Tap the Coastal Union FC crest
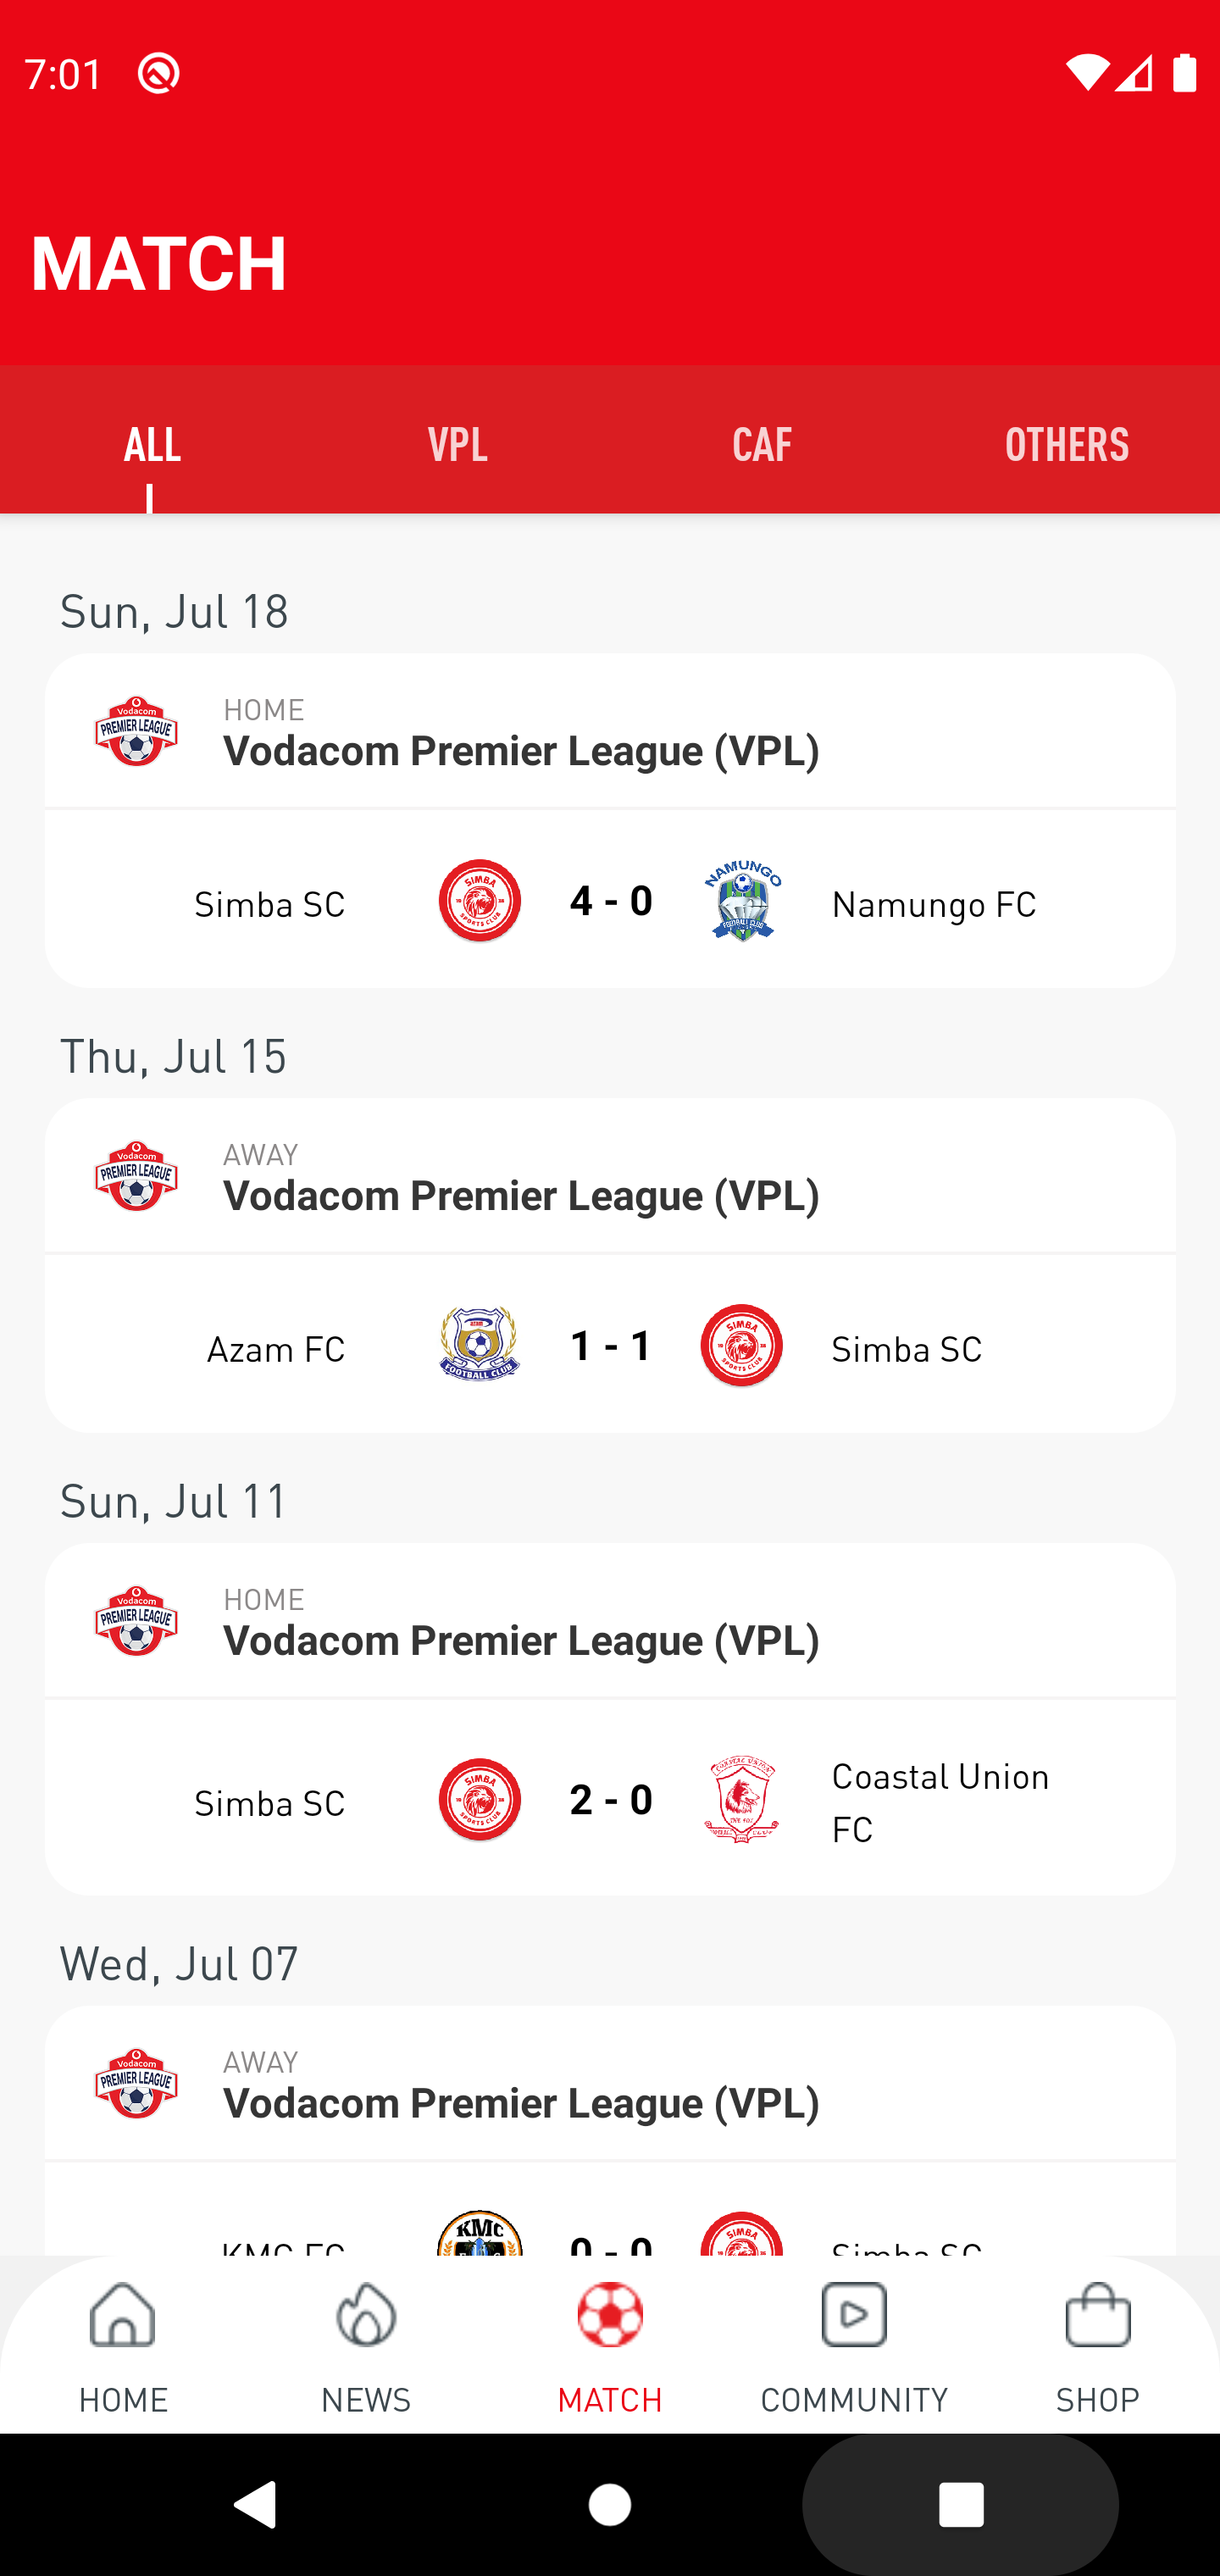Screen dimensions: 1220x2576 742,1800
